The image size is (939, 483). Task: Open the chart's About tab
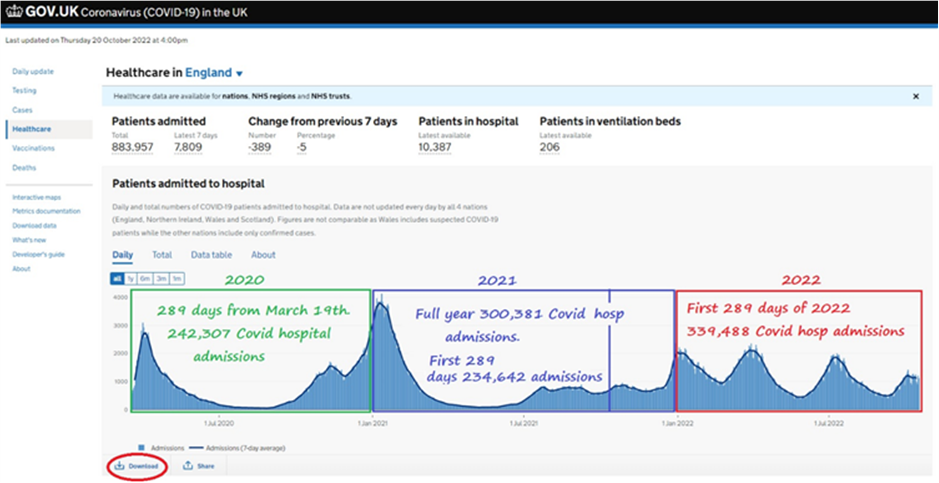(263, 255)
